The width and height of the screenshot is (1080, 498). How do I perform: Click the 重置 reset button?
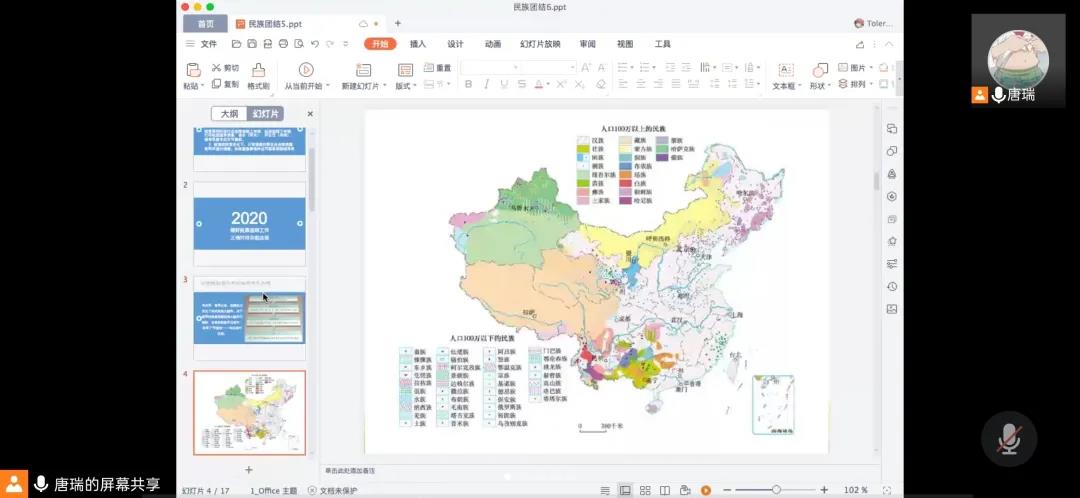pos(438,68)
